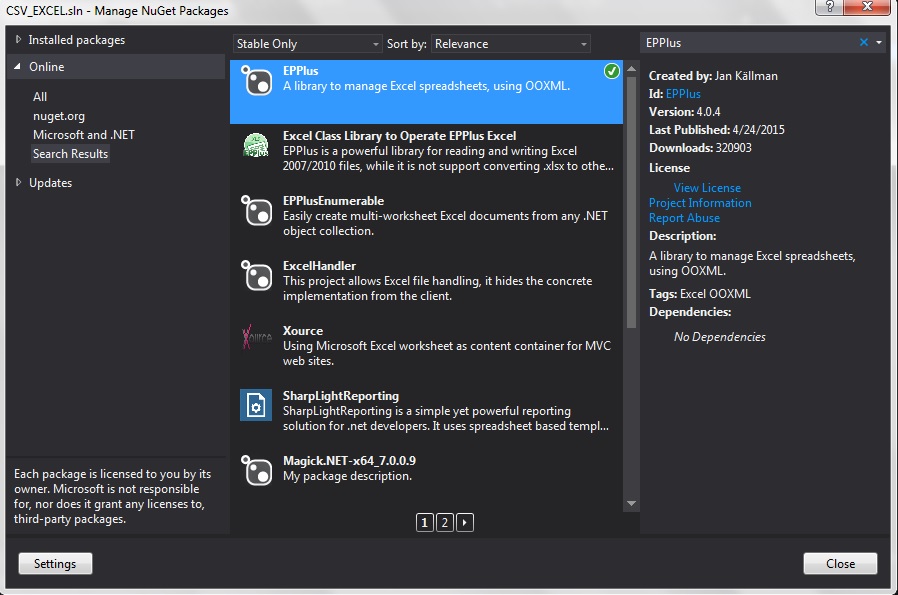Open the Settings button

[x=55, y=564]
